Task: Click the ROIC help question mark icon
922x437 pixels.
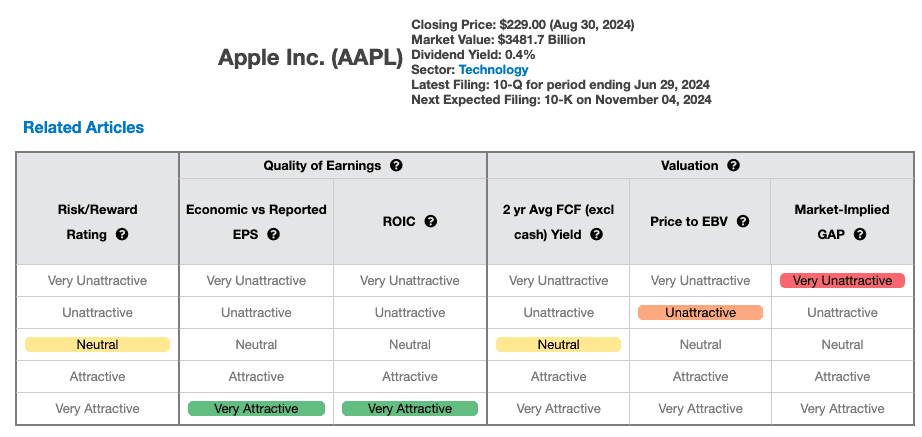Action: [x=431, y=222]
